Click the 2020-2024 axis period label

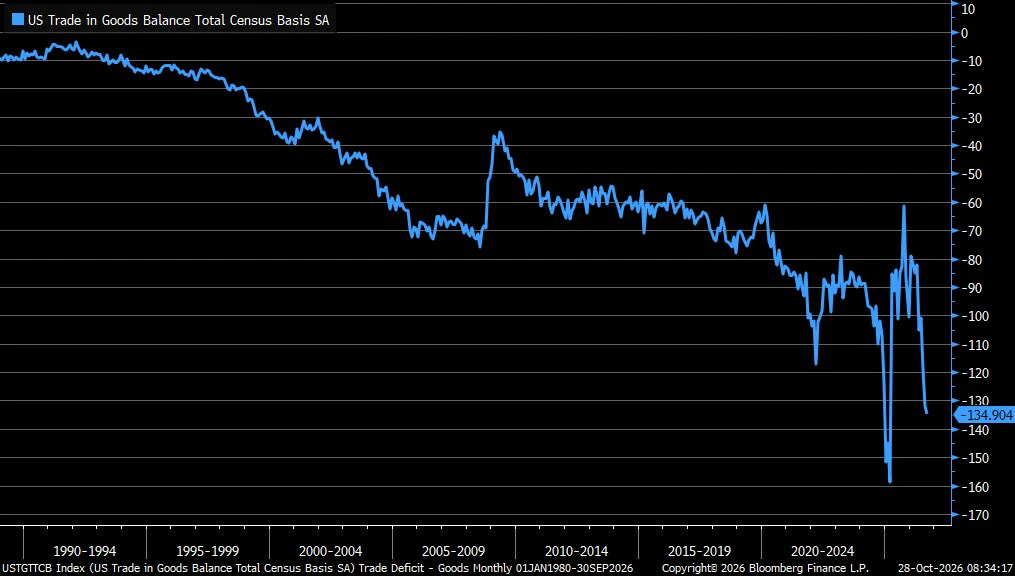823,551
